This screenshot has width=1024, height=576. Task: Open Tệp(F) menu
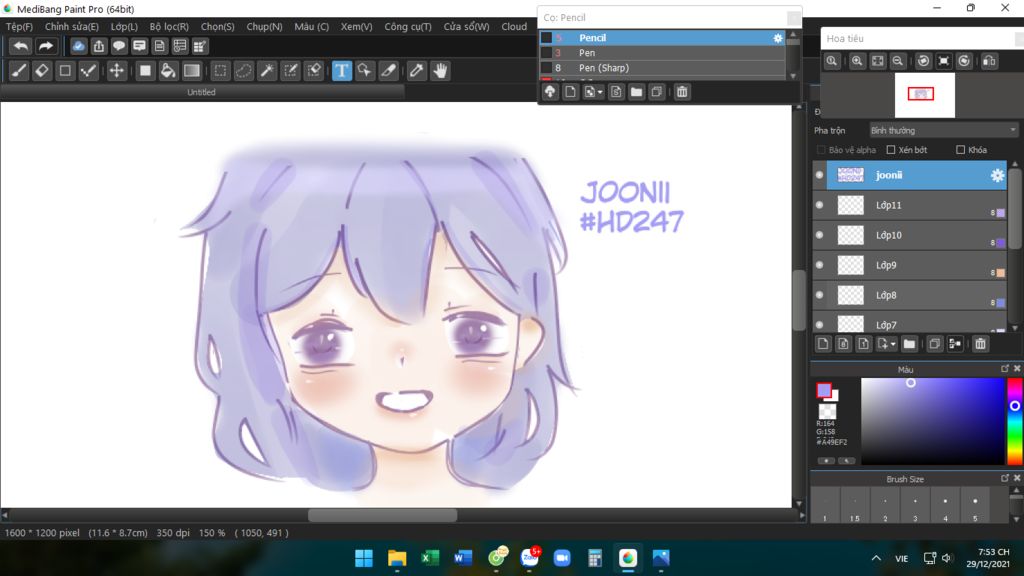[x=19, y=27]
